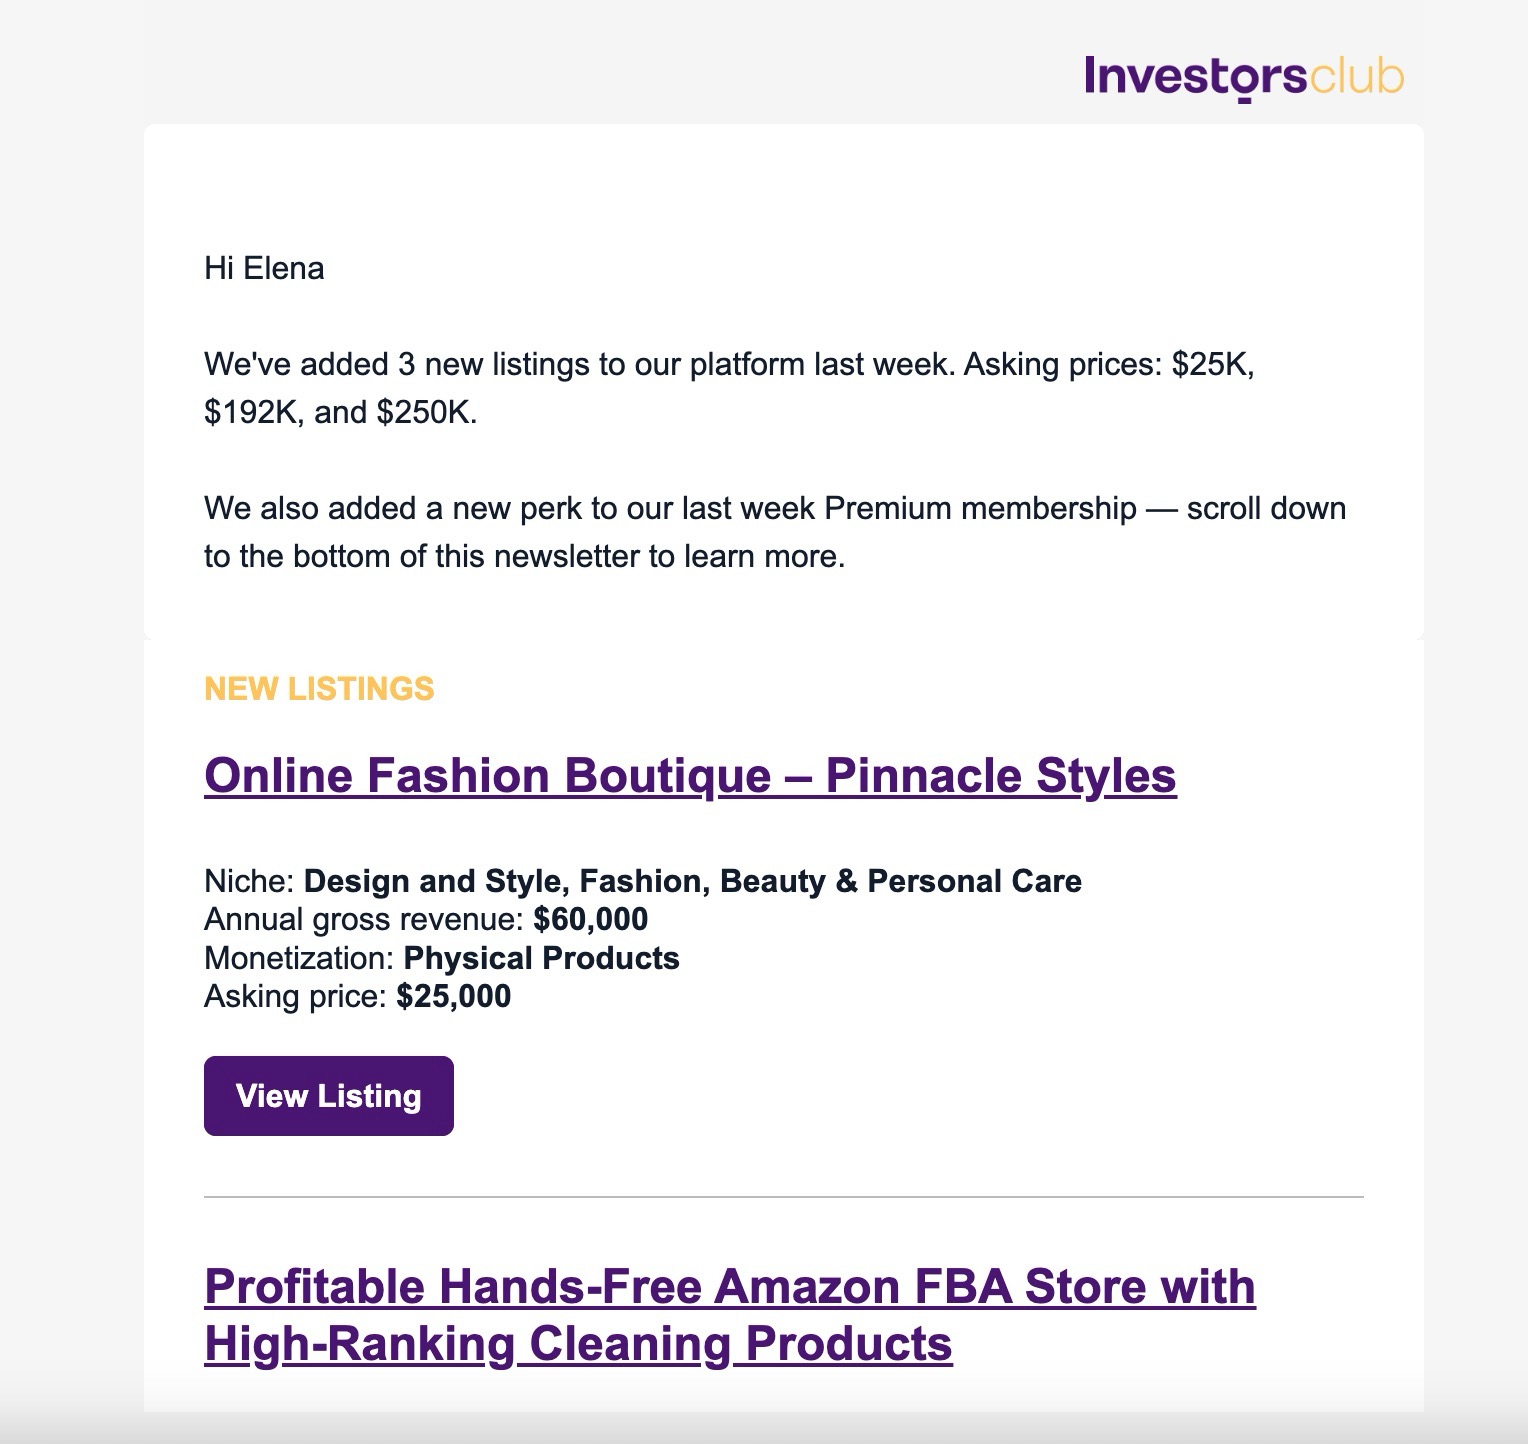
Task: Click the "scroll down" text in the intro
Action: coord(1266,508)
